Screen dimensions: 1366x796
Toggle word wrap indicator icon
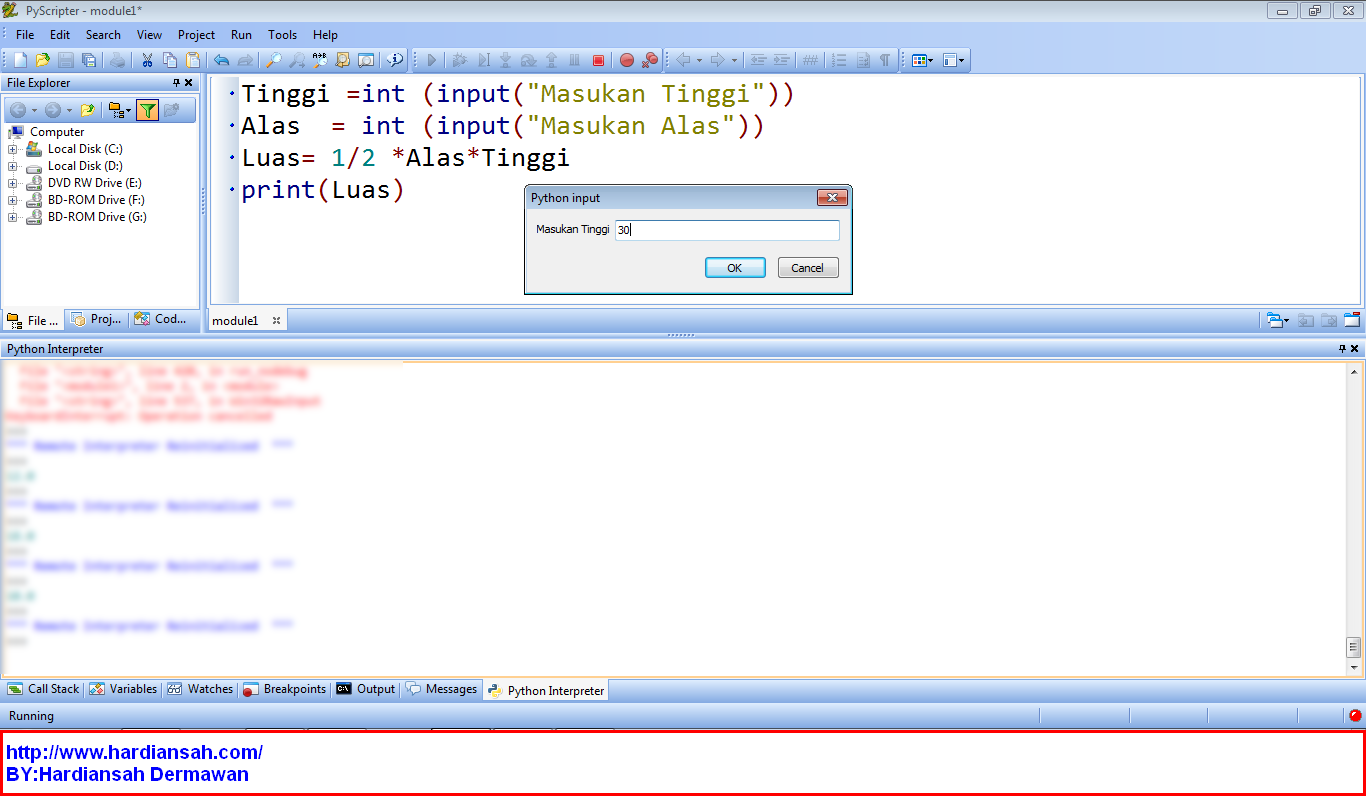coord(864,60)
